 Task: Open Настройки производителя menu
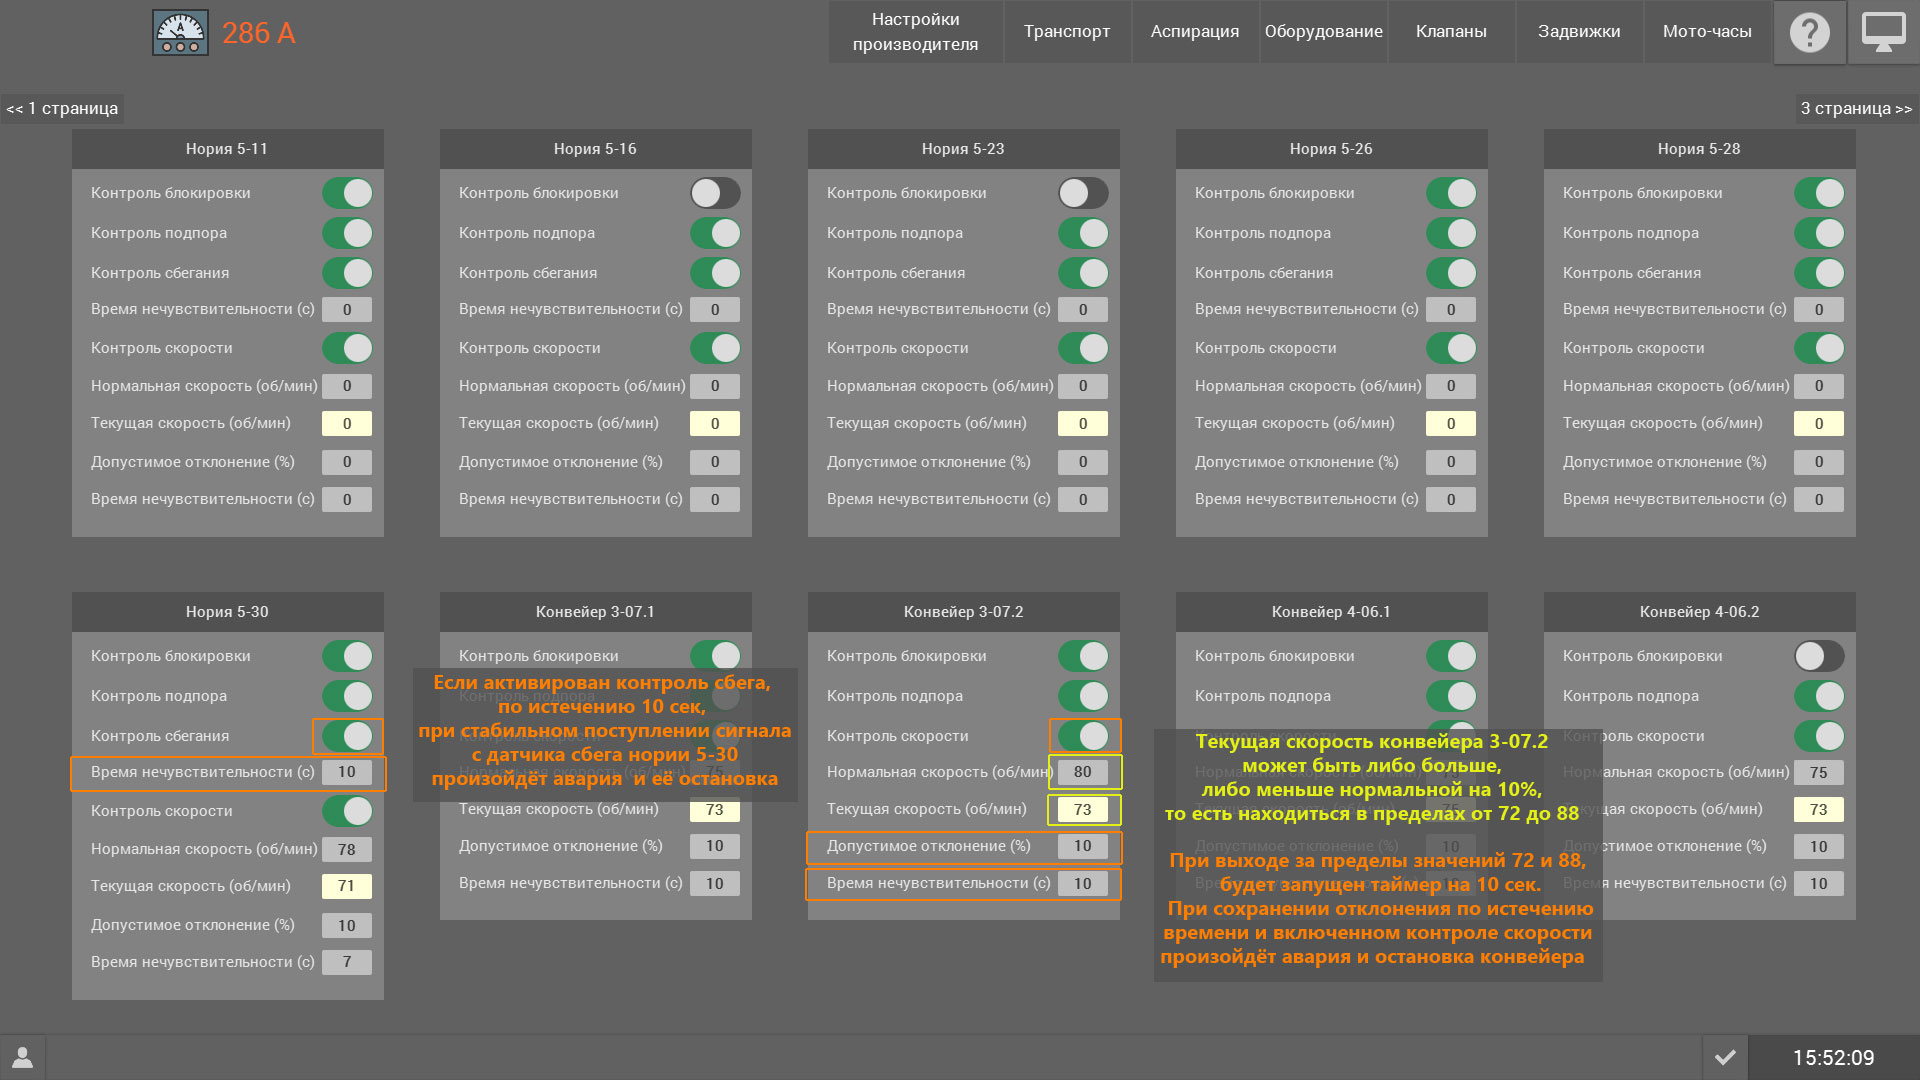pyautogui.click(x=915, y=32)
